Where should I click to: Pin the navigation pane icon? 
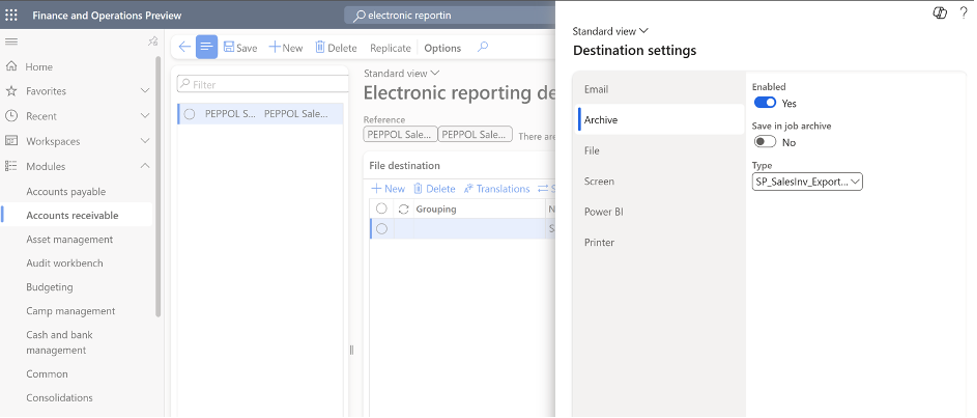pyautogui.click(x=153, y=42)
